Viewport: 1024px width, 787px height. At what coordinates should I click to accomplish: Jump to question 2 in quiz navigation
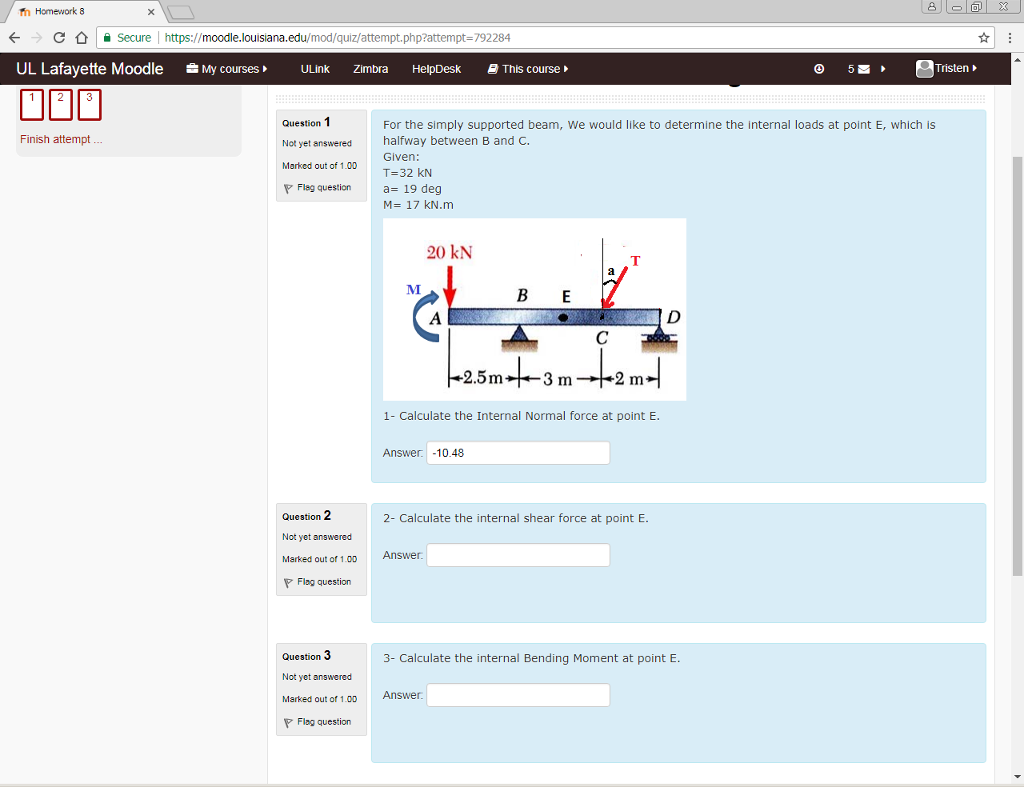click(x=61, y=104)
